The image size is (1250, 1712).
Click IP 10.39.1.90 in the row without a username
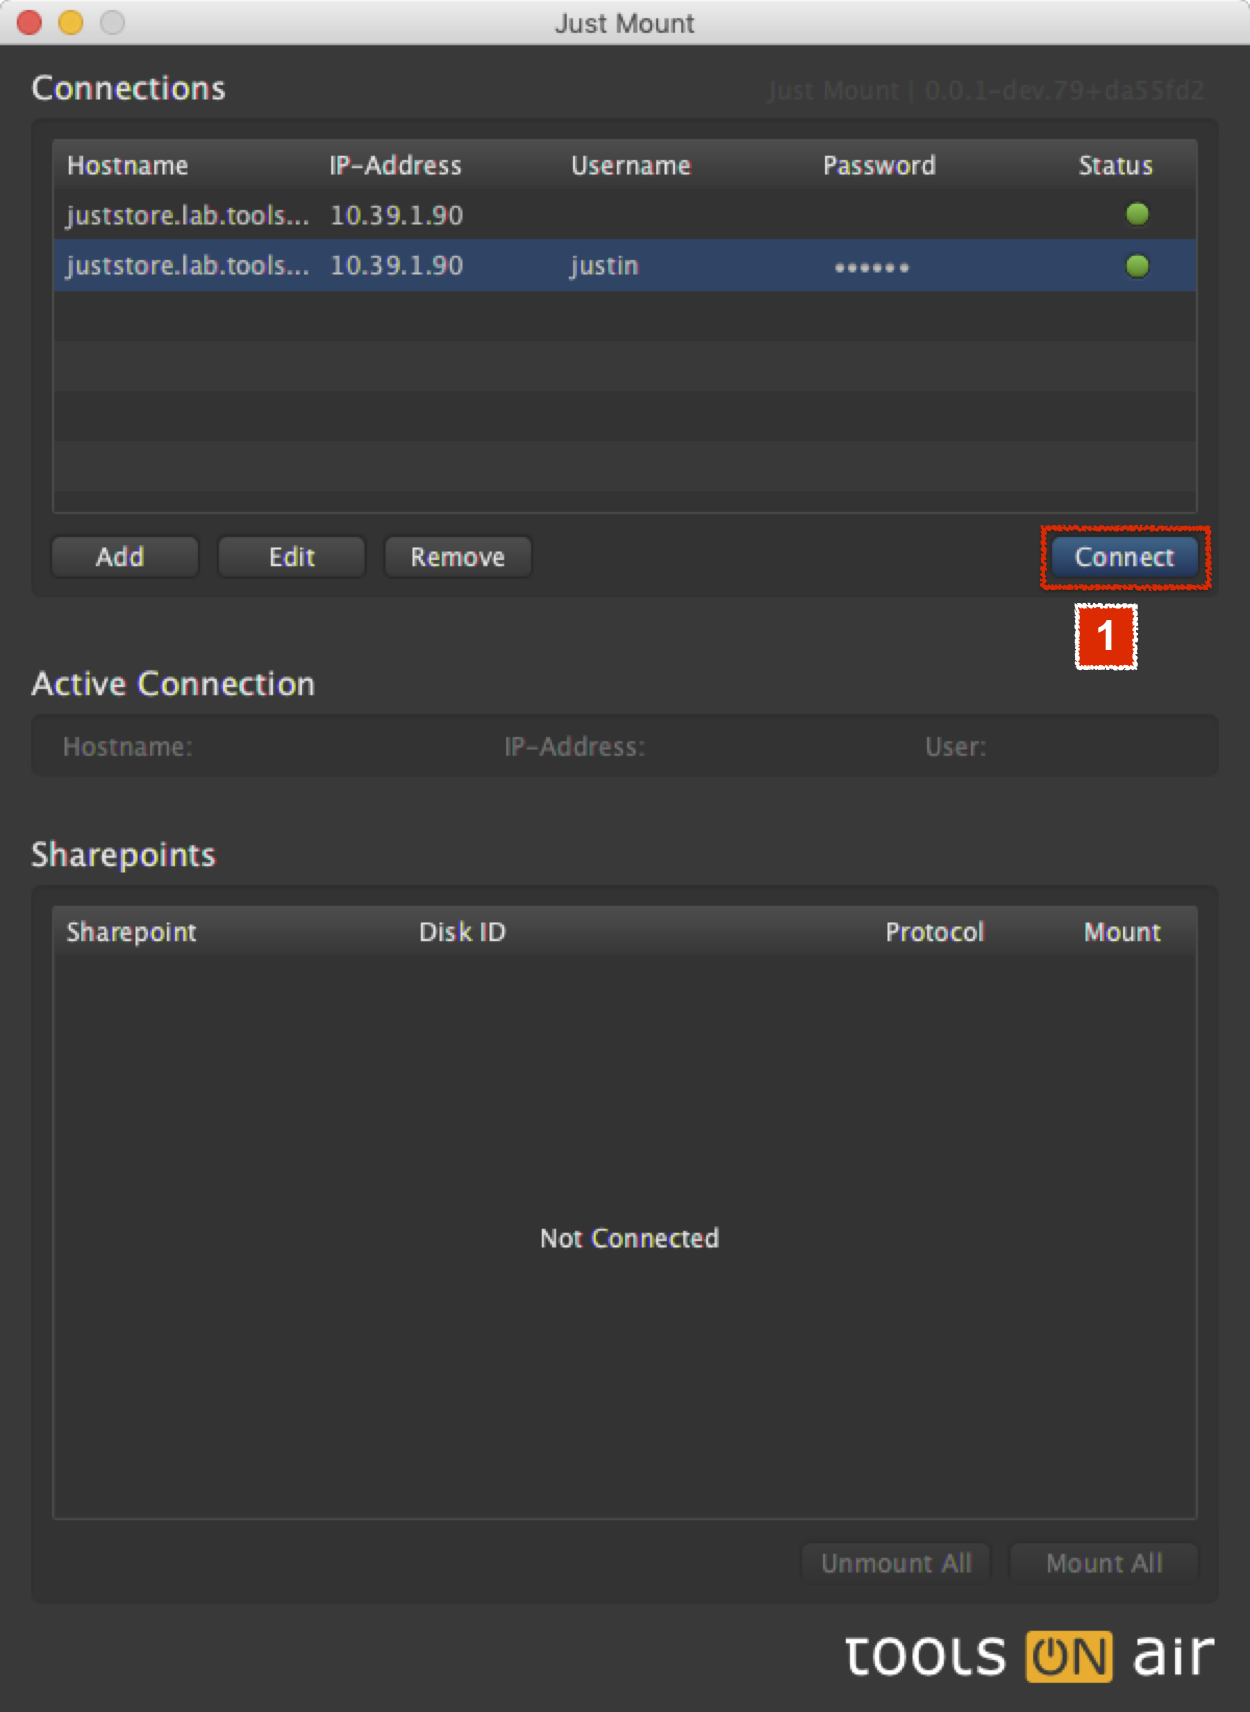(396, 215)
